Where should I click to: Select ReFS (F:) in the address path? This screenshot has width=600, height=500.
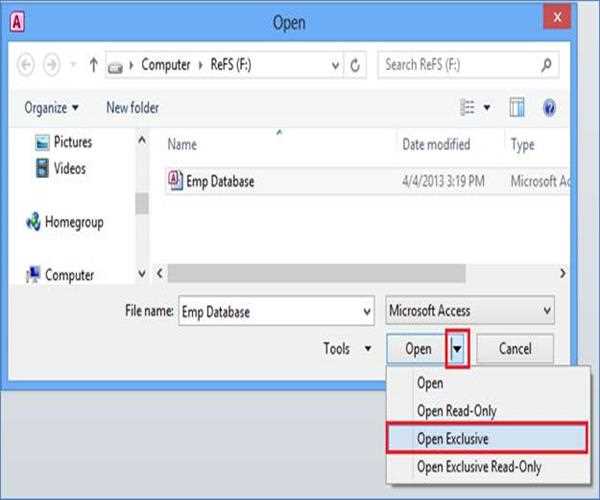[x=231, y=65]
